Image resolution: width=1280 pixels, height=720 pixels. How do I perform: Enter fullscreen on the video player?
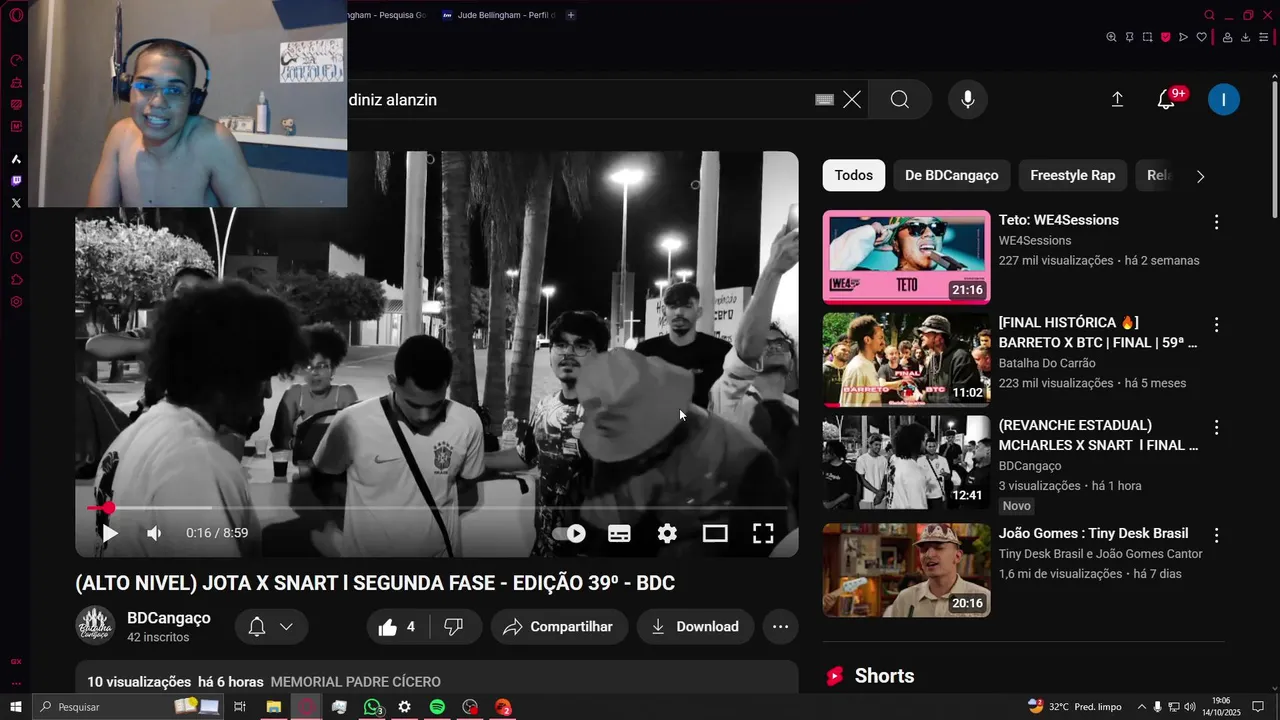pos(763,533)
